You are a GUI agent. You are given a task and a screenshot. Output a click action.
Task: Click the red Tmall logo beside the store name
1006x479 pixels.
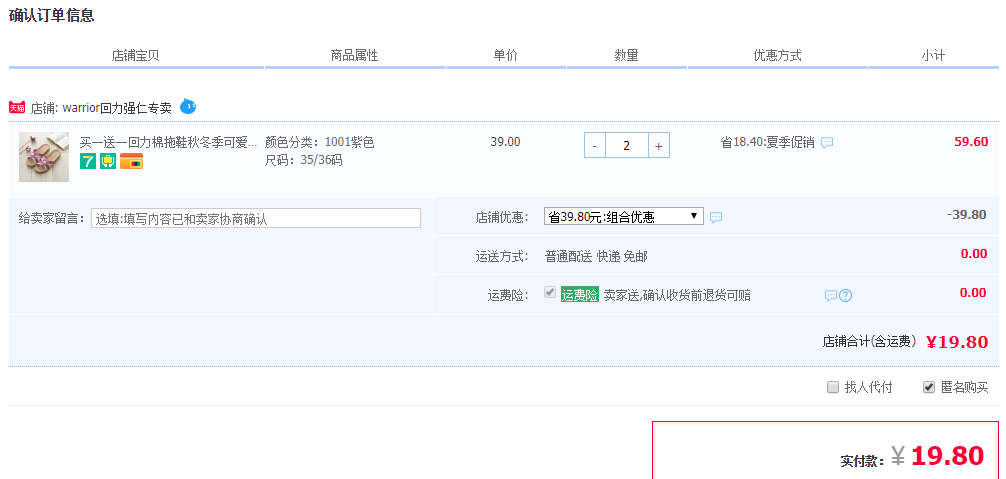17,108
